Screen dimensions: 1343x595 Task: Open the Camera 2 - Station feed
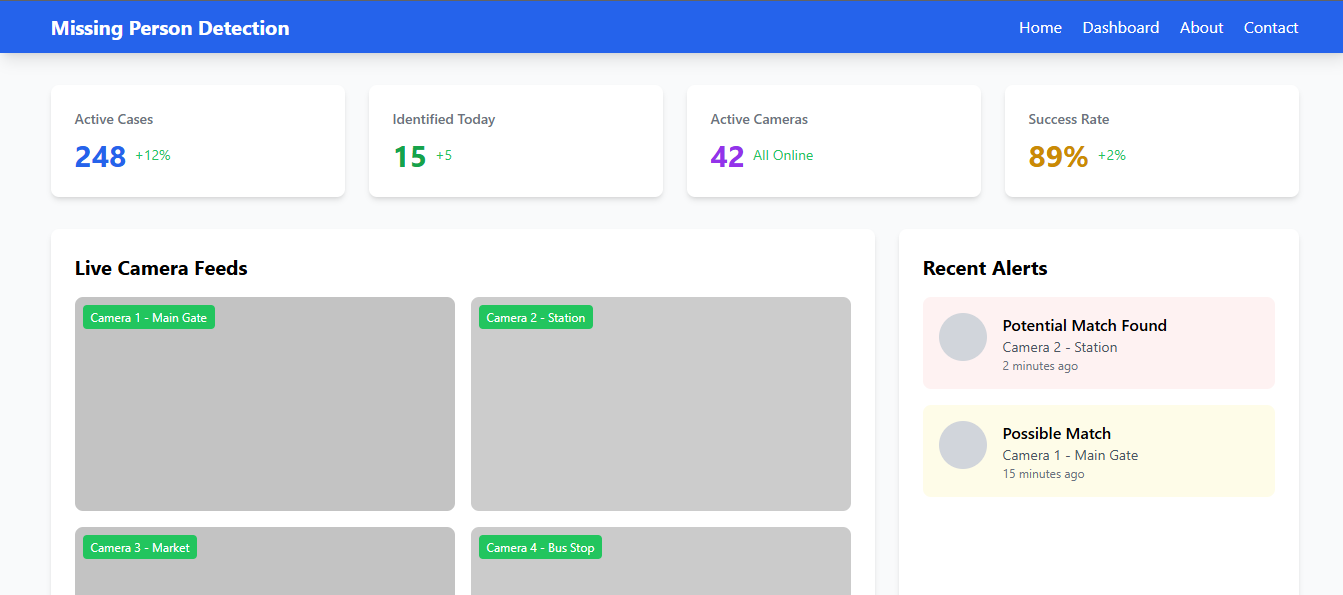[661, 404]
